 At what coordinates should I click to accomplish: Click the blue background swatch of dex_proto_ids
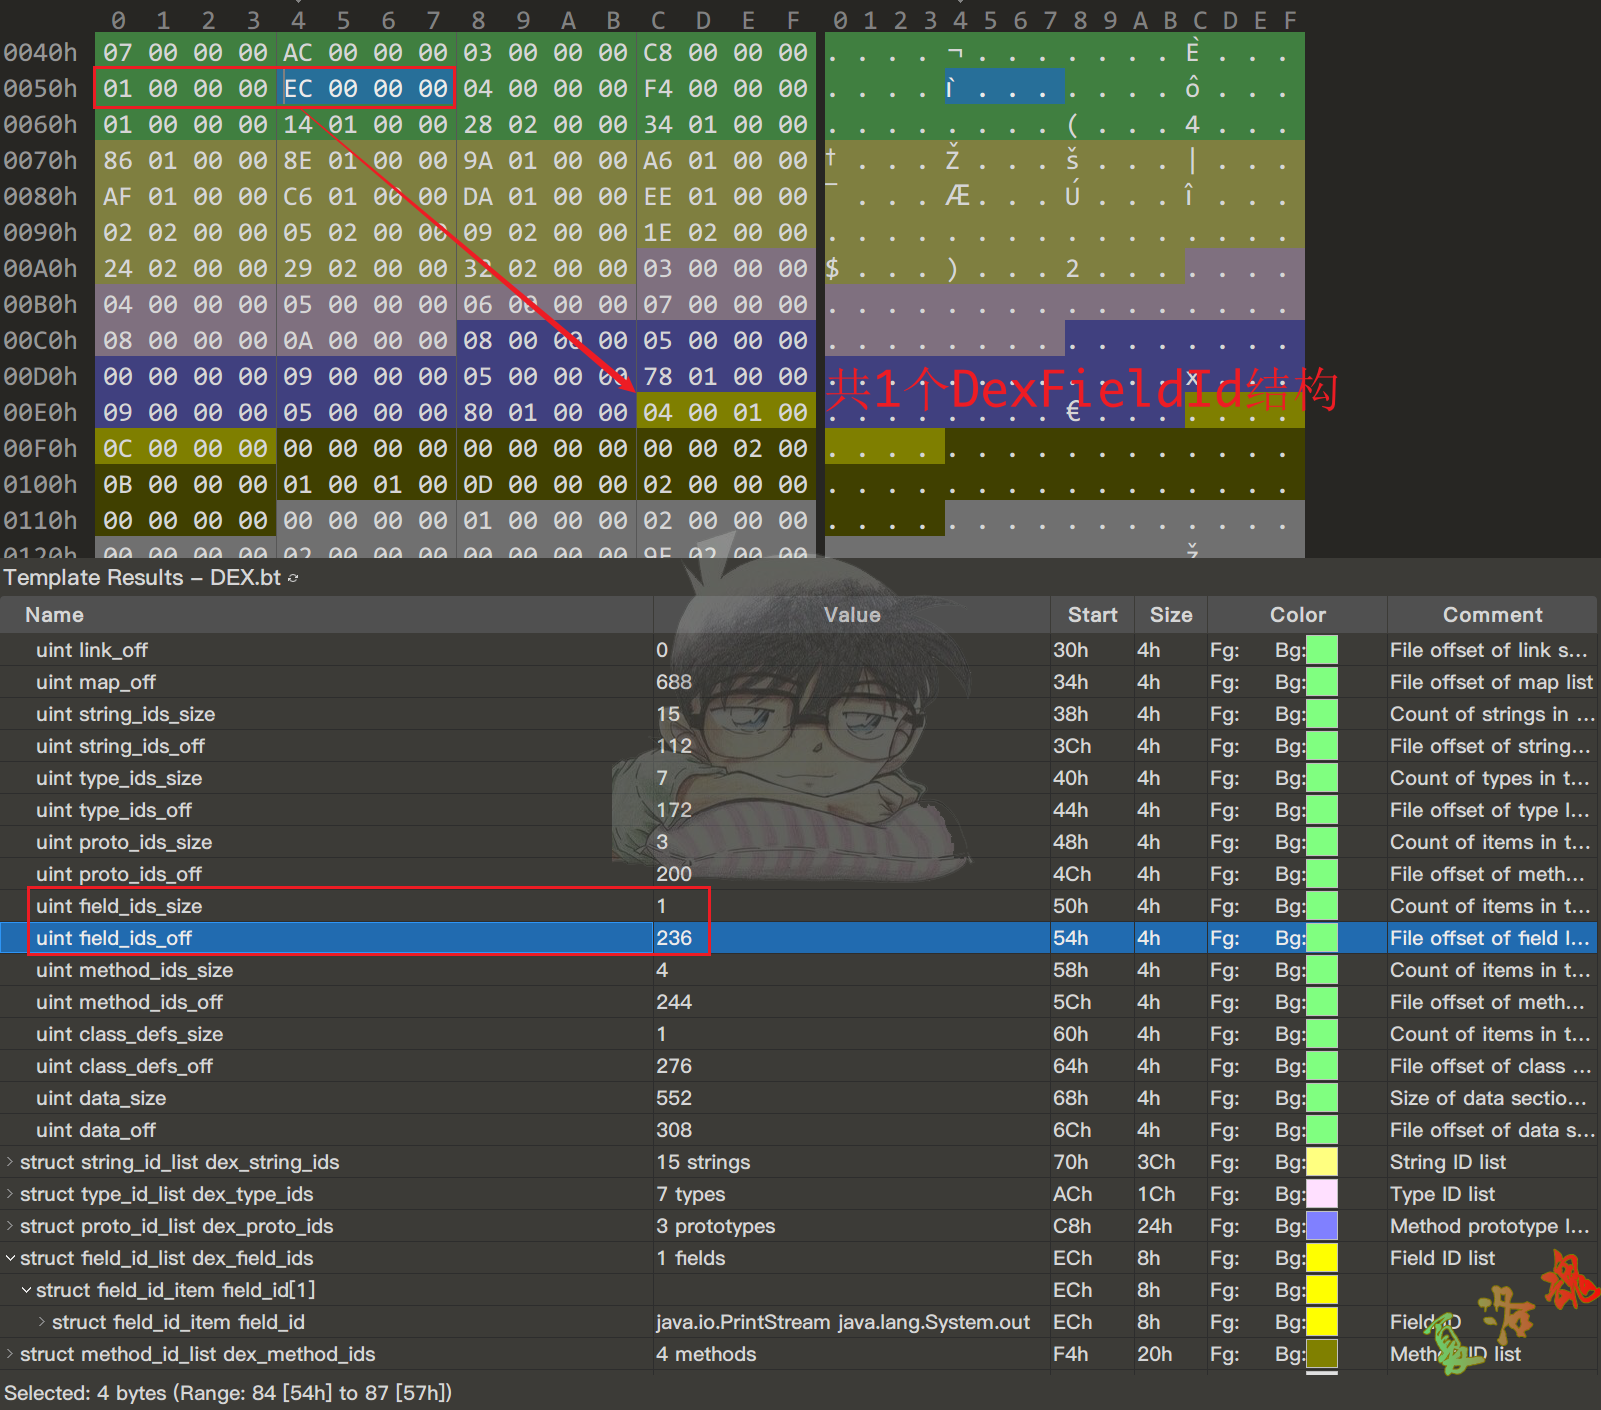tap(1322, 1226)
